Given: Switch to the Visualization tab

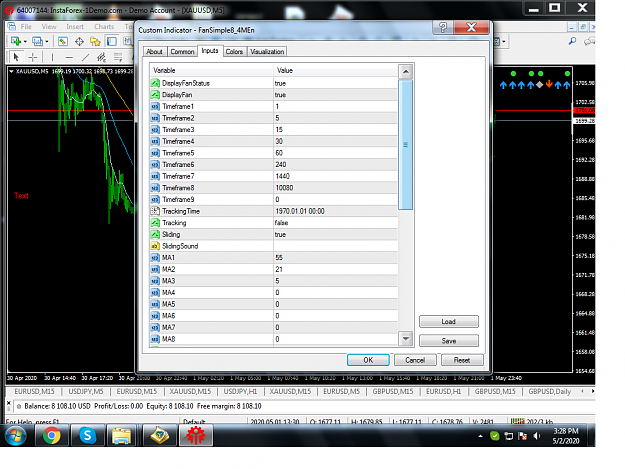Looking at the screenshot, I should click(x=267, y=52).
